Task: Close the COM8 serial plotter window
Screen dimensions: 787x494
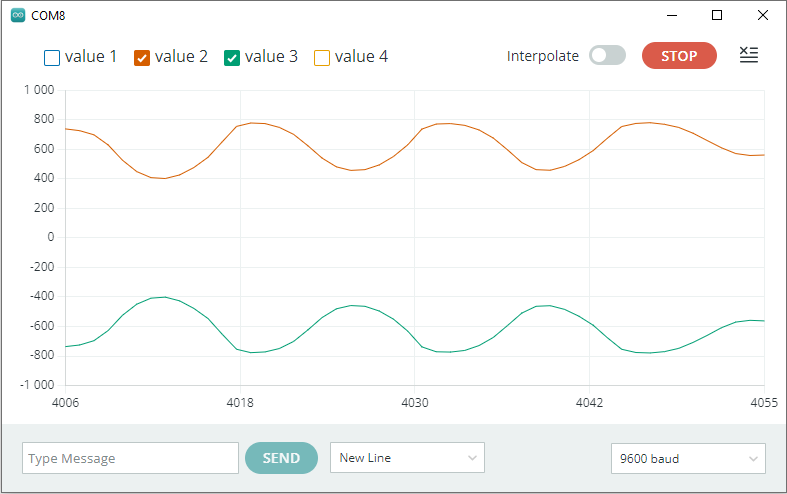Action: (763, 16)
